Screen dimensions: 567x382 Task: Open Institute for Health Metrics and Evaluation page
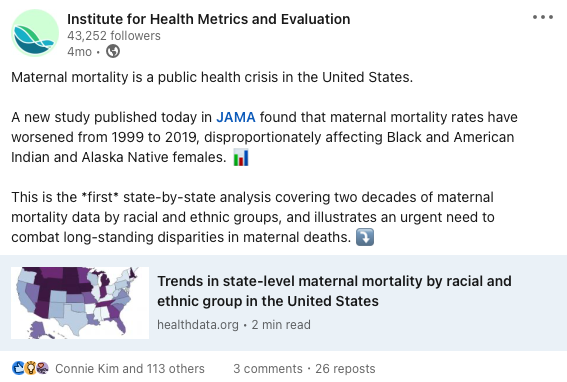[209, 19]
